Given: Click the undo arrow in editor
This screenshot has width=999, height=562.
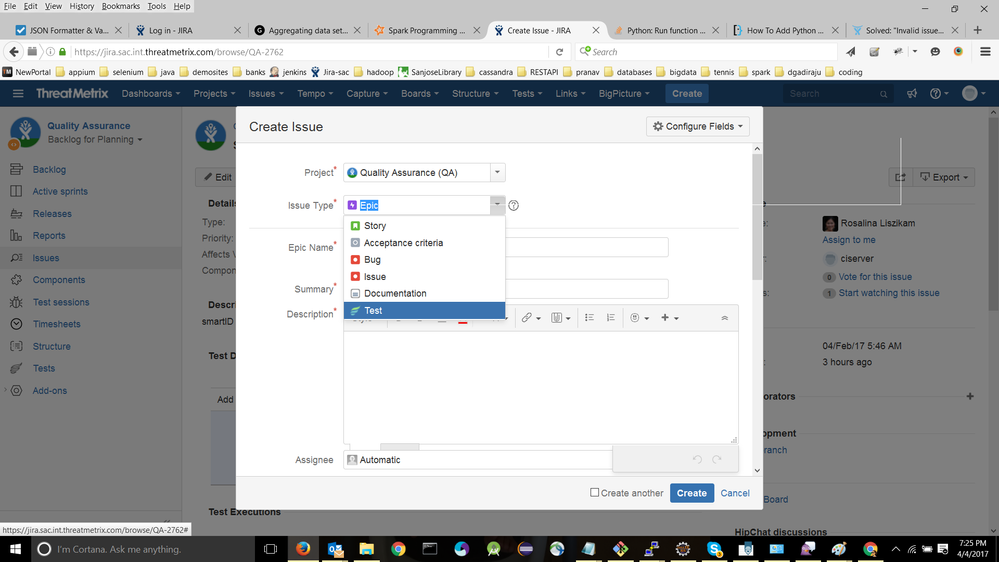Looking at the screenshot, I should click(x=697, y=459).
